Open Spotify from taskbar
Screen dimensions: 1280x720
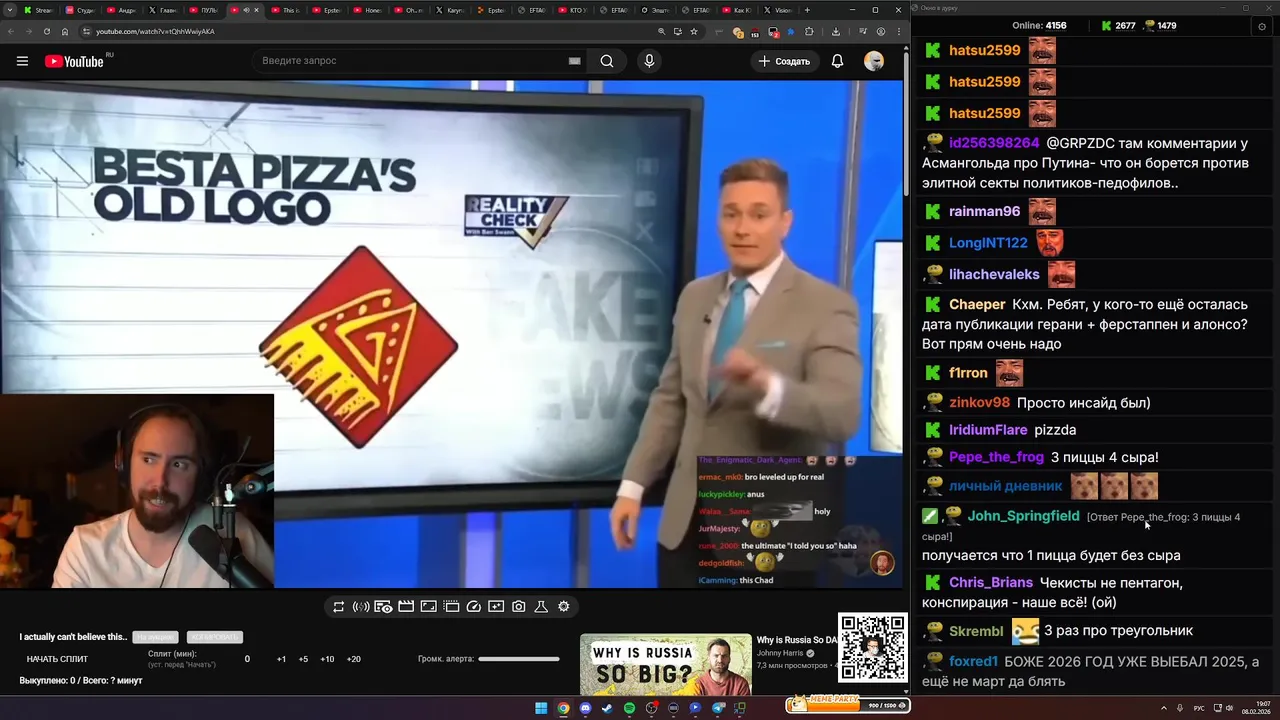coord(629,708)
